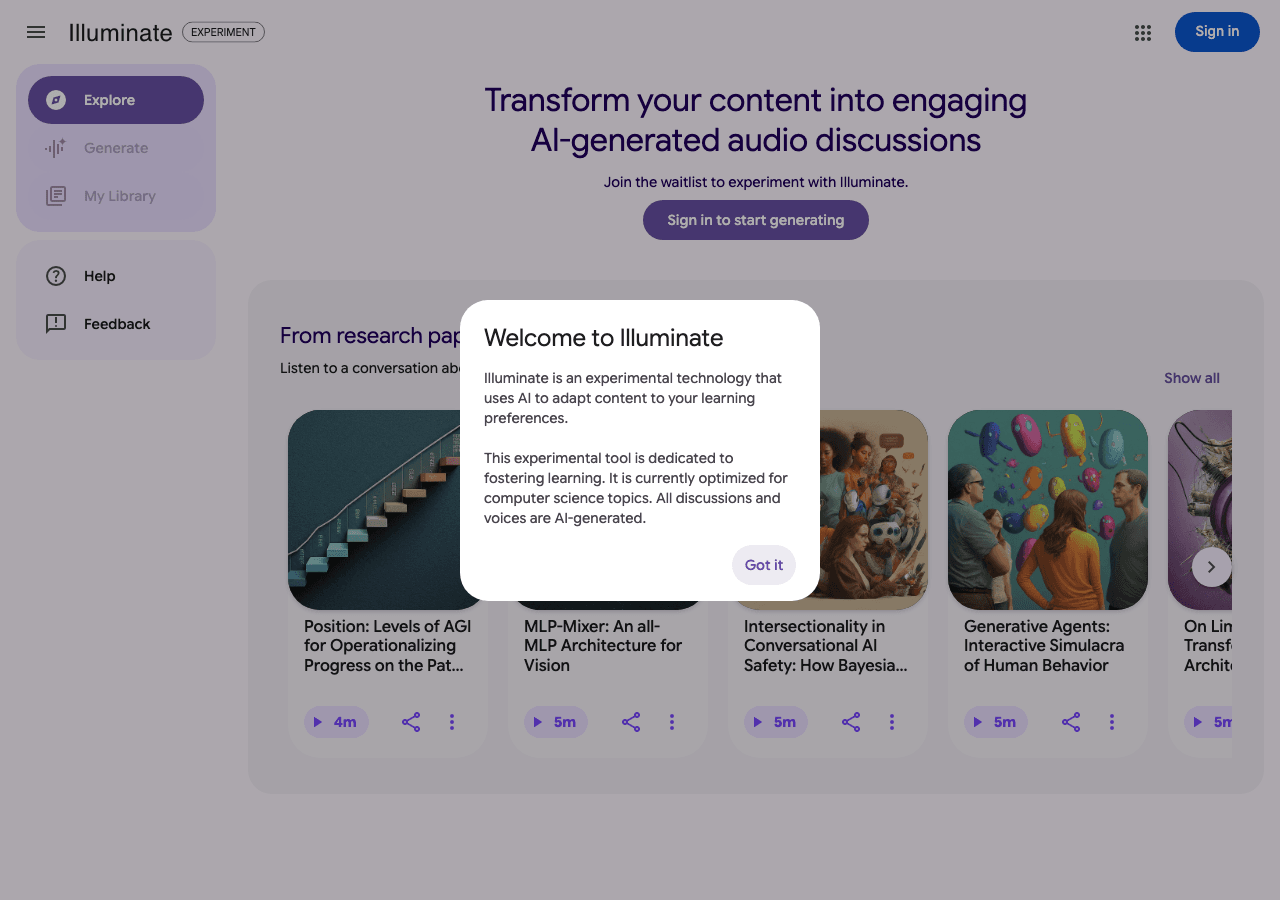The image size is (1280, 900).
Task: Open more options for Levels of AGI card
Action: tap(452, 722)
